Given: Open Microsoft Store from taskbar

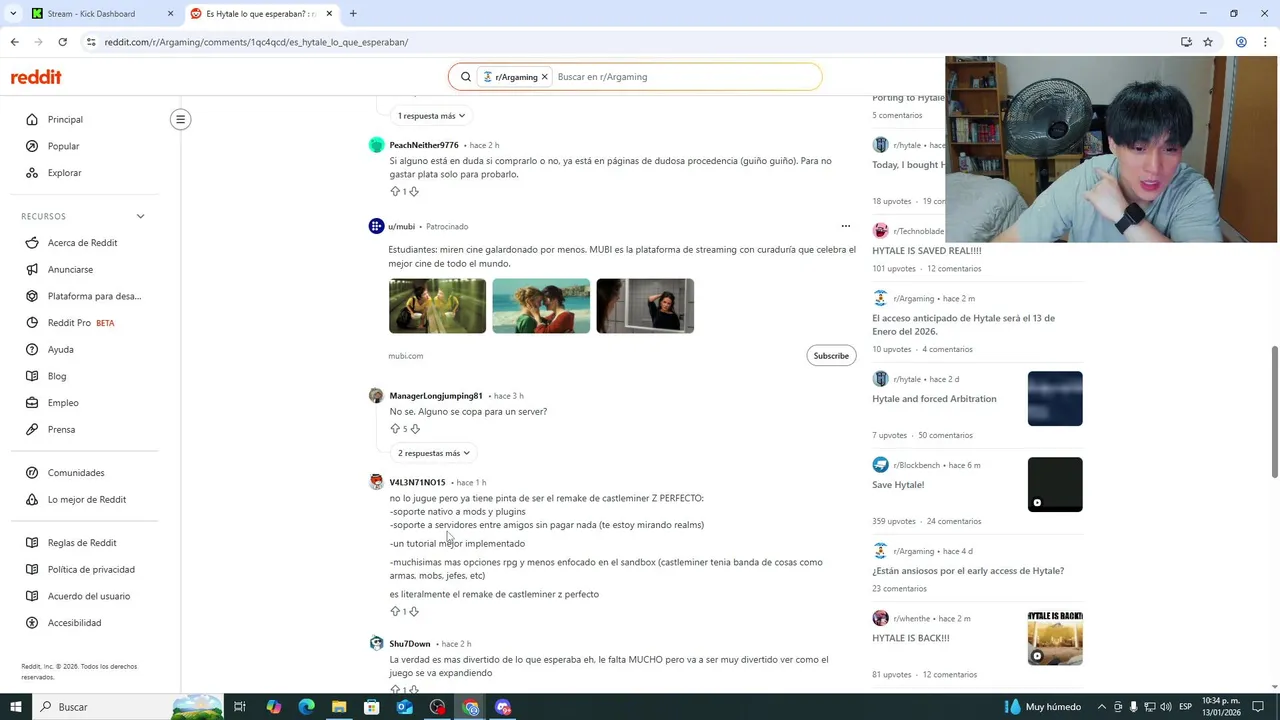Looking at the screenshot, I should 371,707.
